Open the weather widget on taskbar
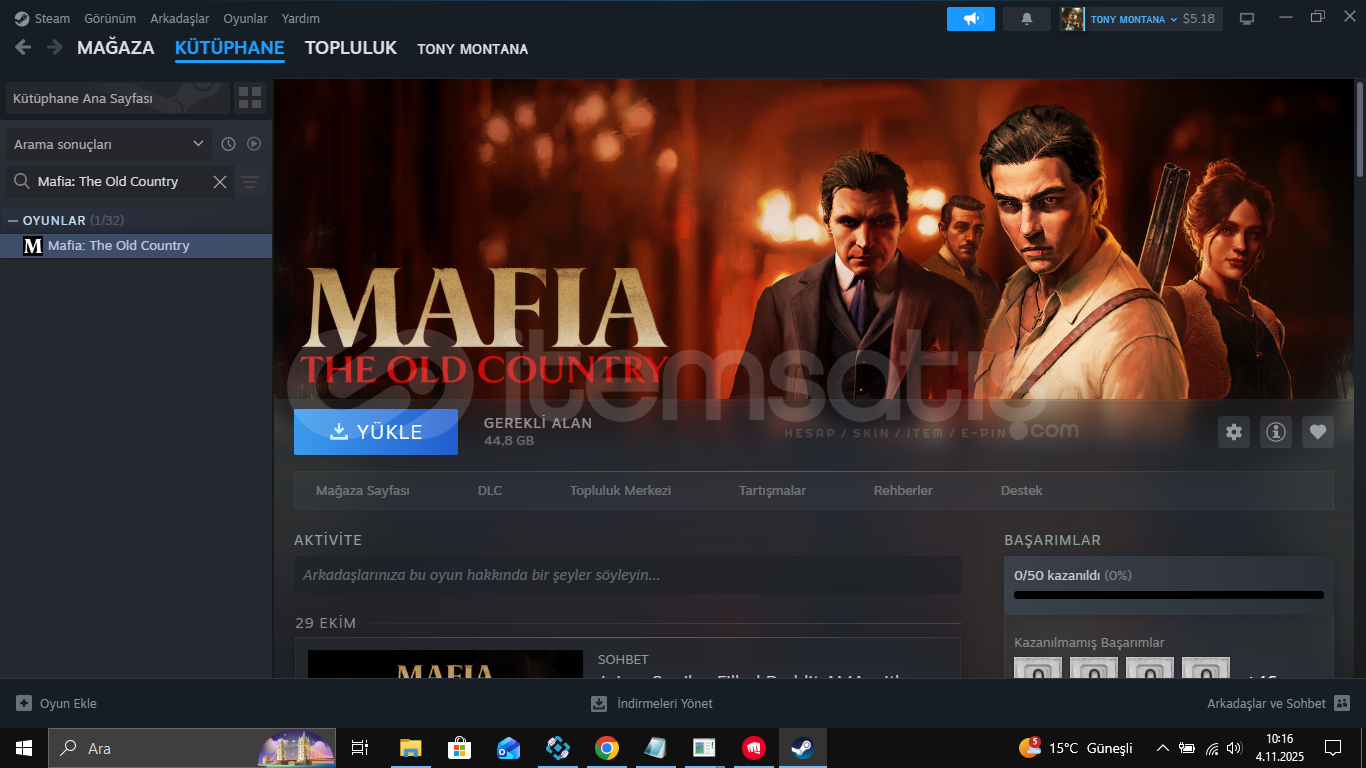Viewport: 1366px width, 768px height. pyautogui.click(x=1076, y=748)
